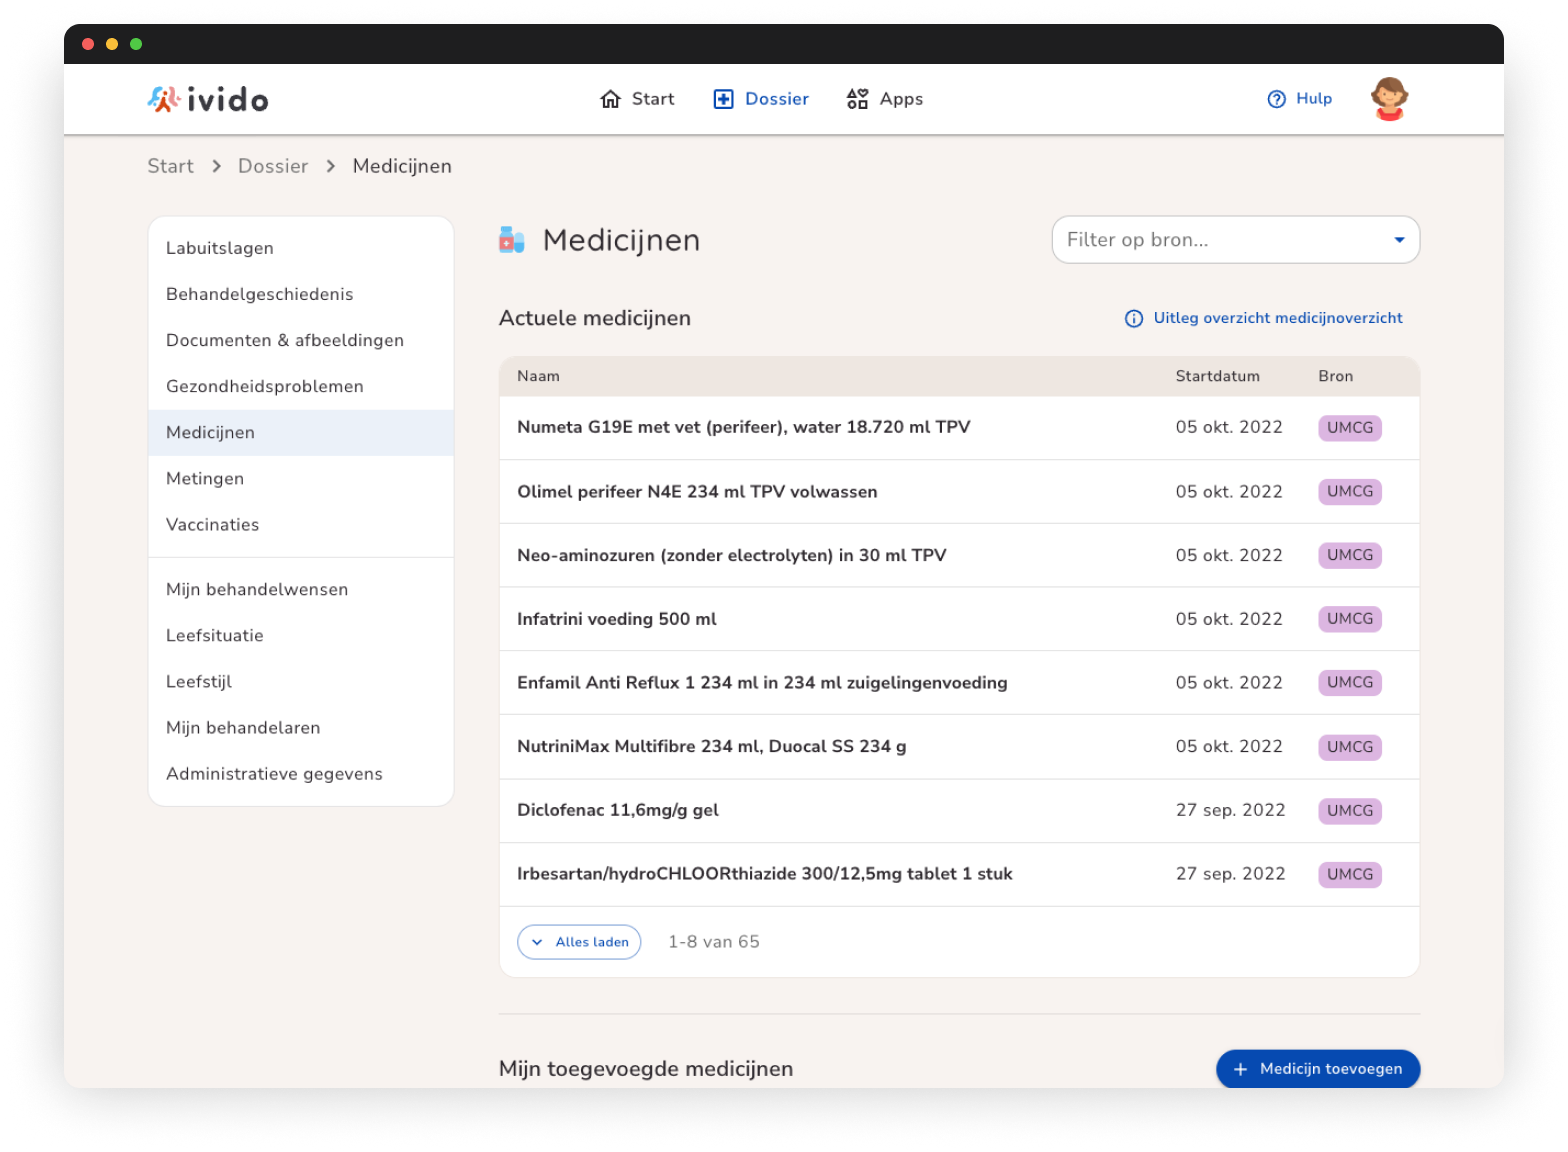
Task: Click the Medicijn toevoegen button
Action: (x=1318, y=1069)
